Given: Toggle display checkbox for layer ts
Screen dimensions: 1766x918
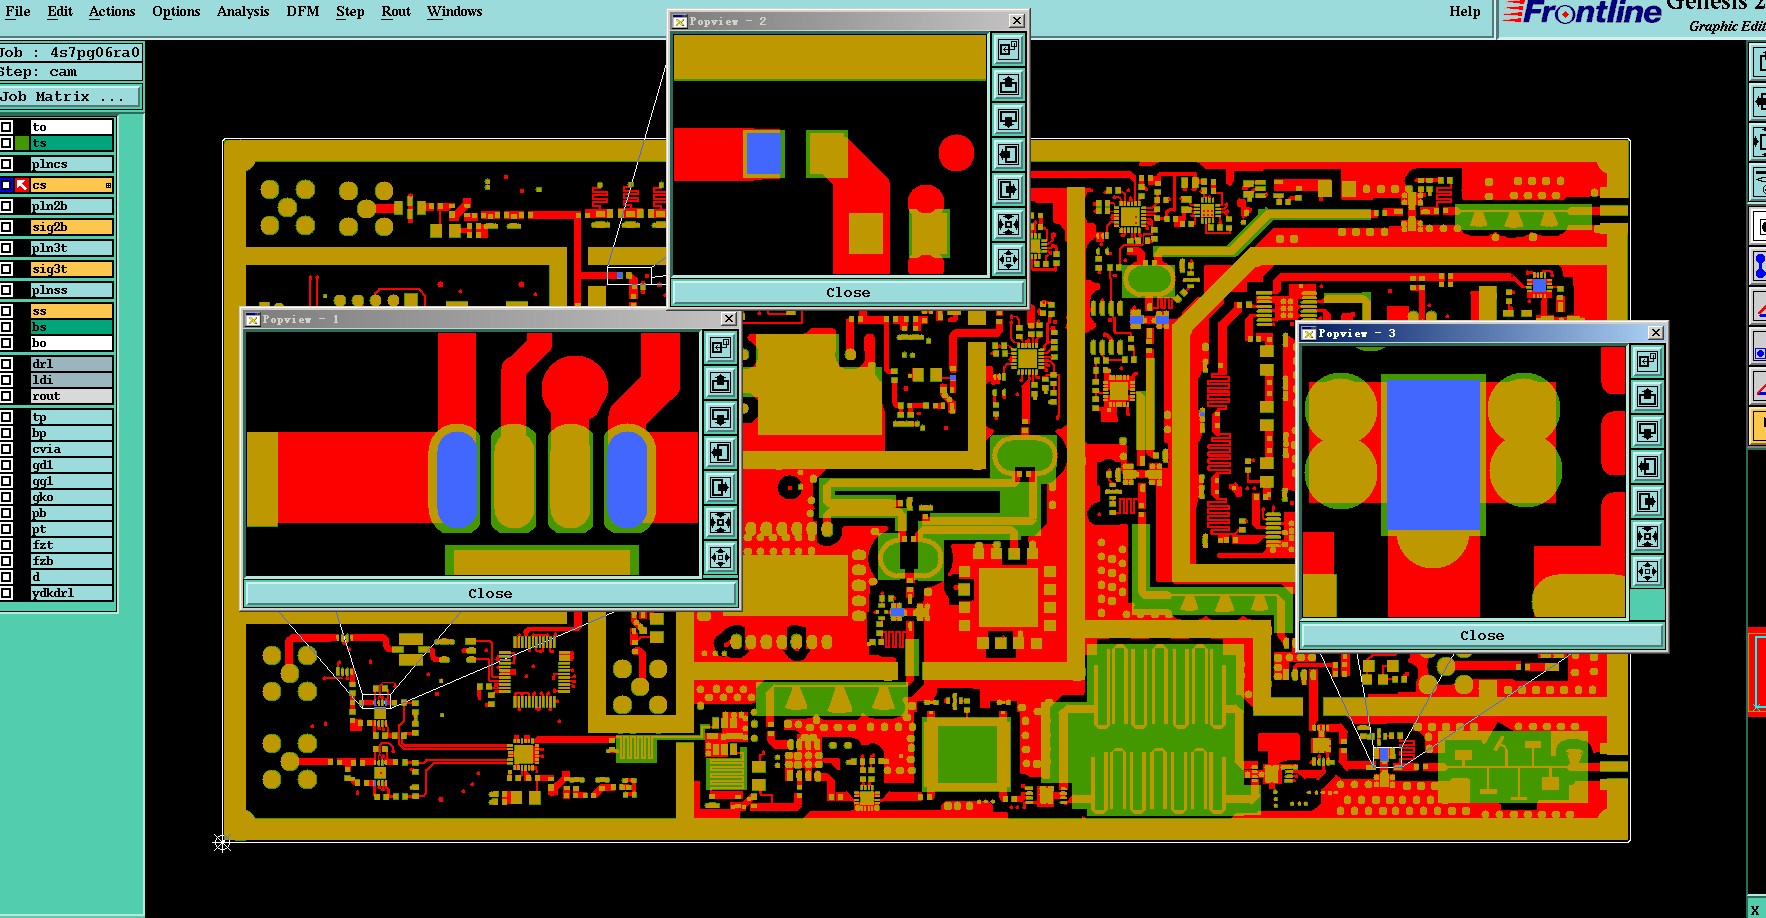Looking at the screenshot, I should (x=6, y=143).
